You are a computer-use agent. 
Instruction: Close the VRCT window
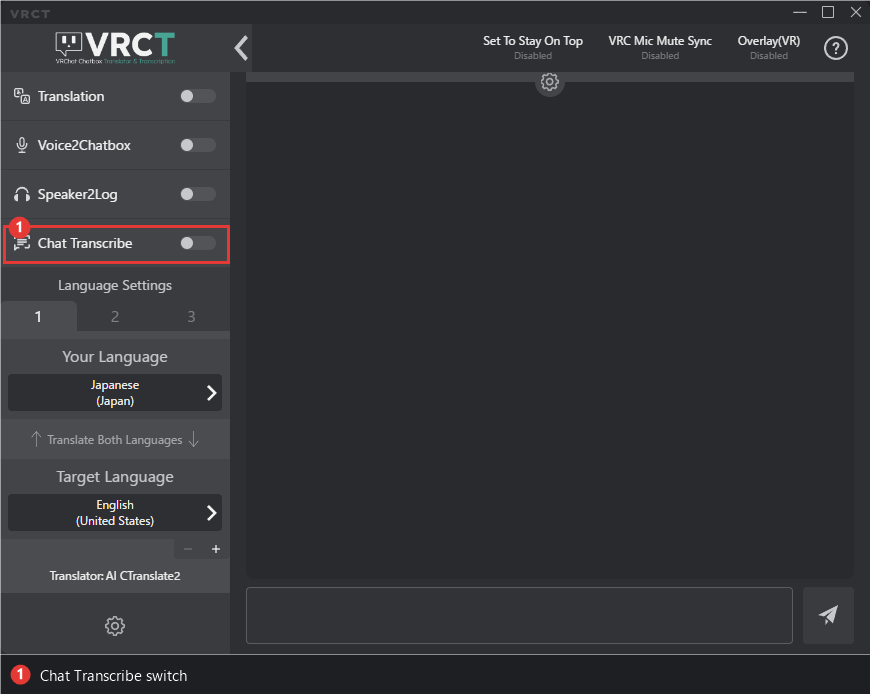tap(856, 12)
